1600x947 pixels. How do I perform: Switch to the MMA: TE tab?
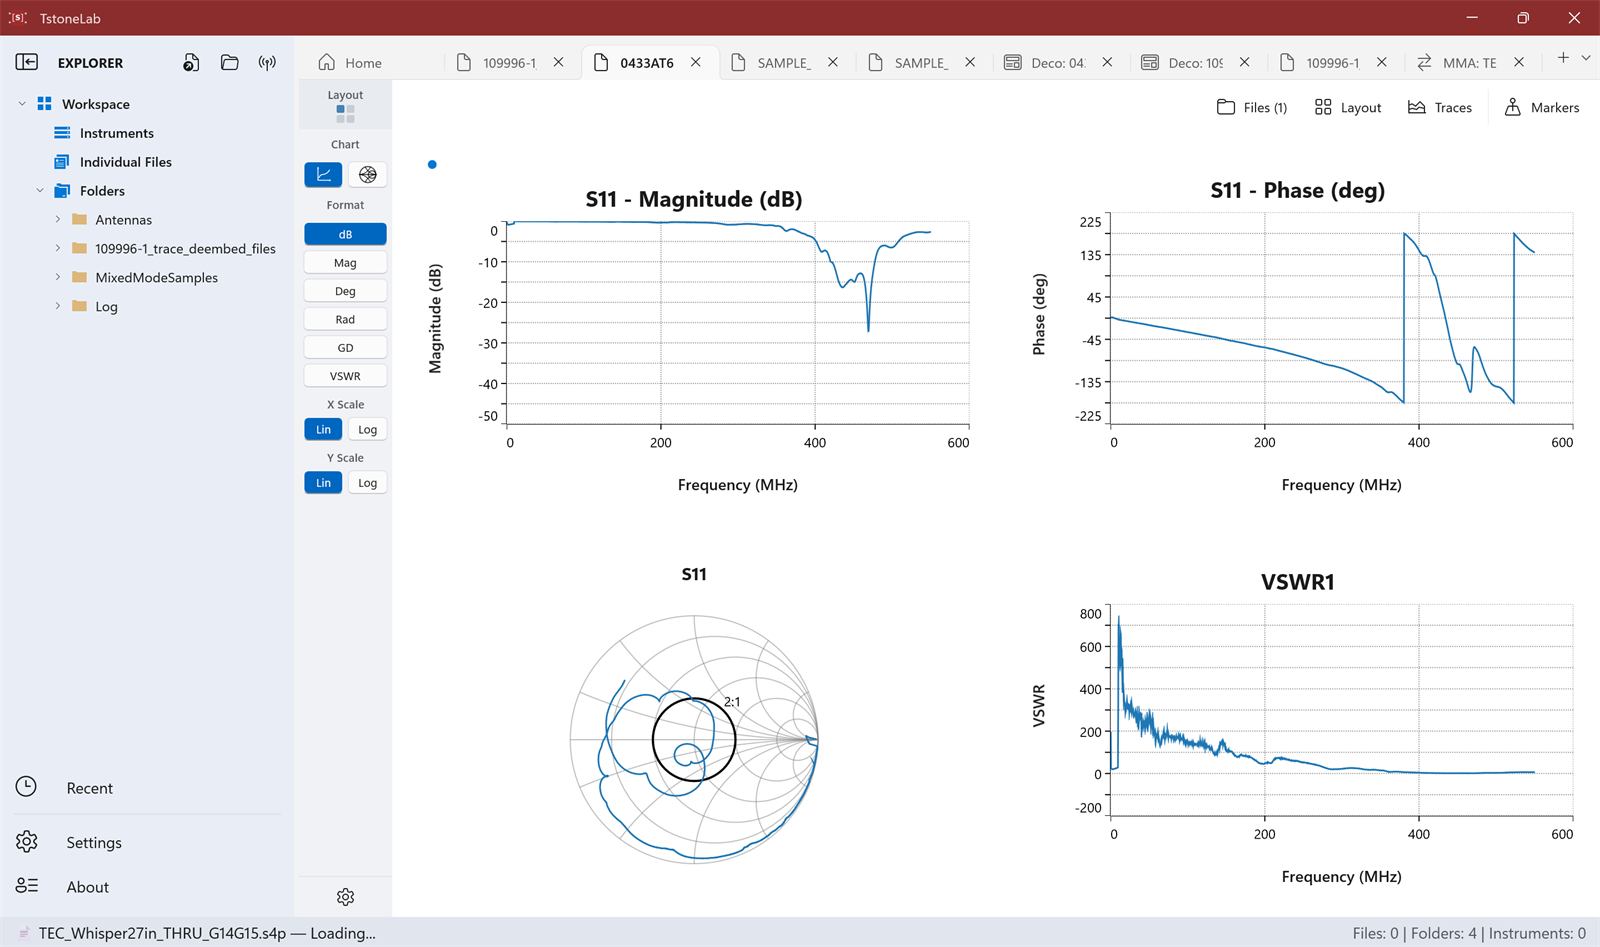click(x=1469, y=62)
